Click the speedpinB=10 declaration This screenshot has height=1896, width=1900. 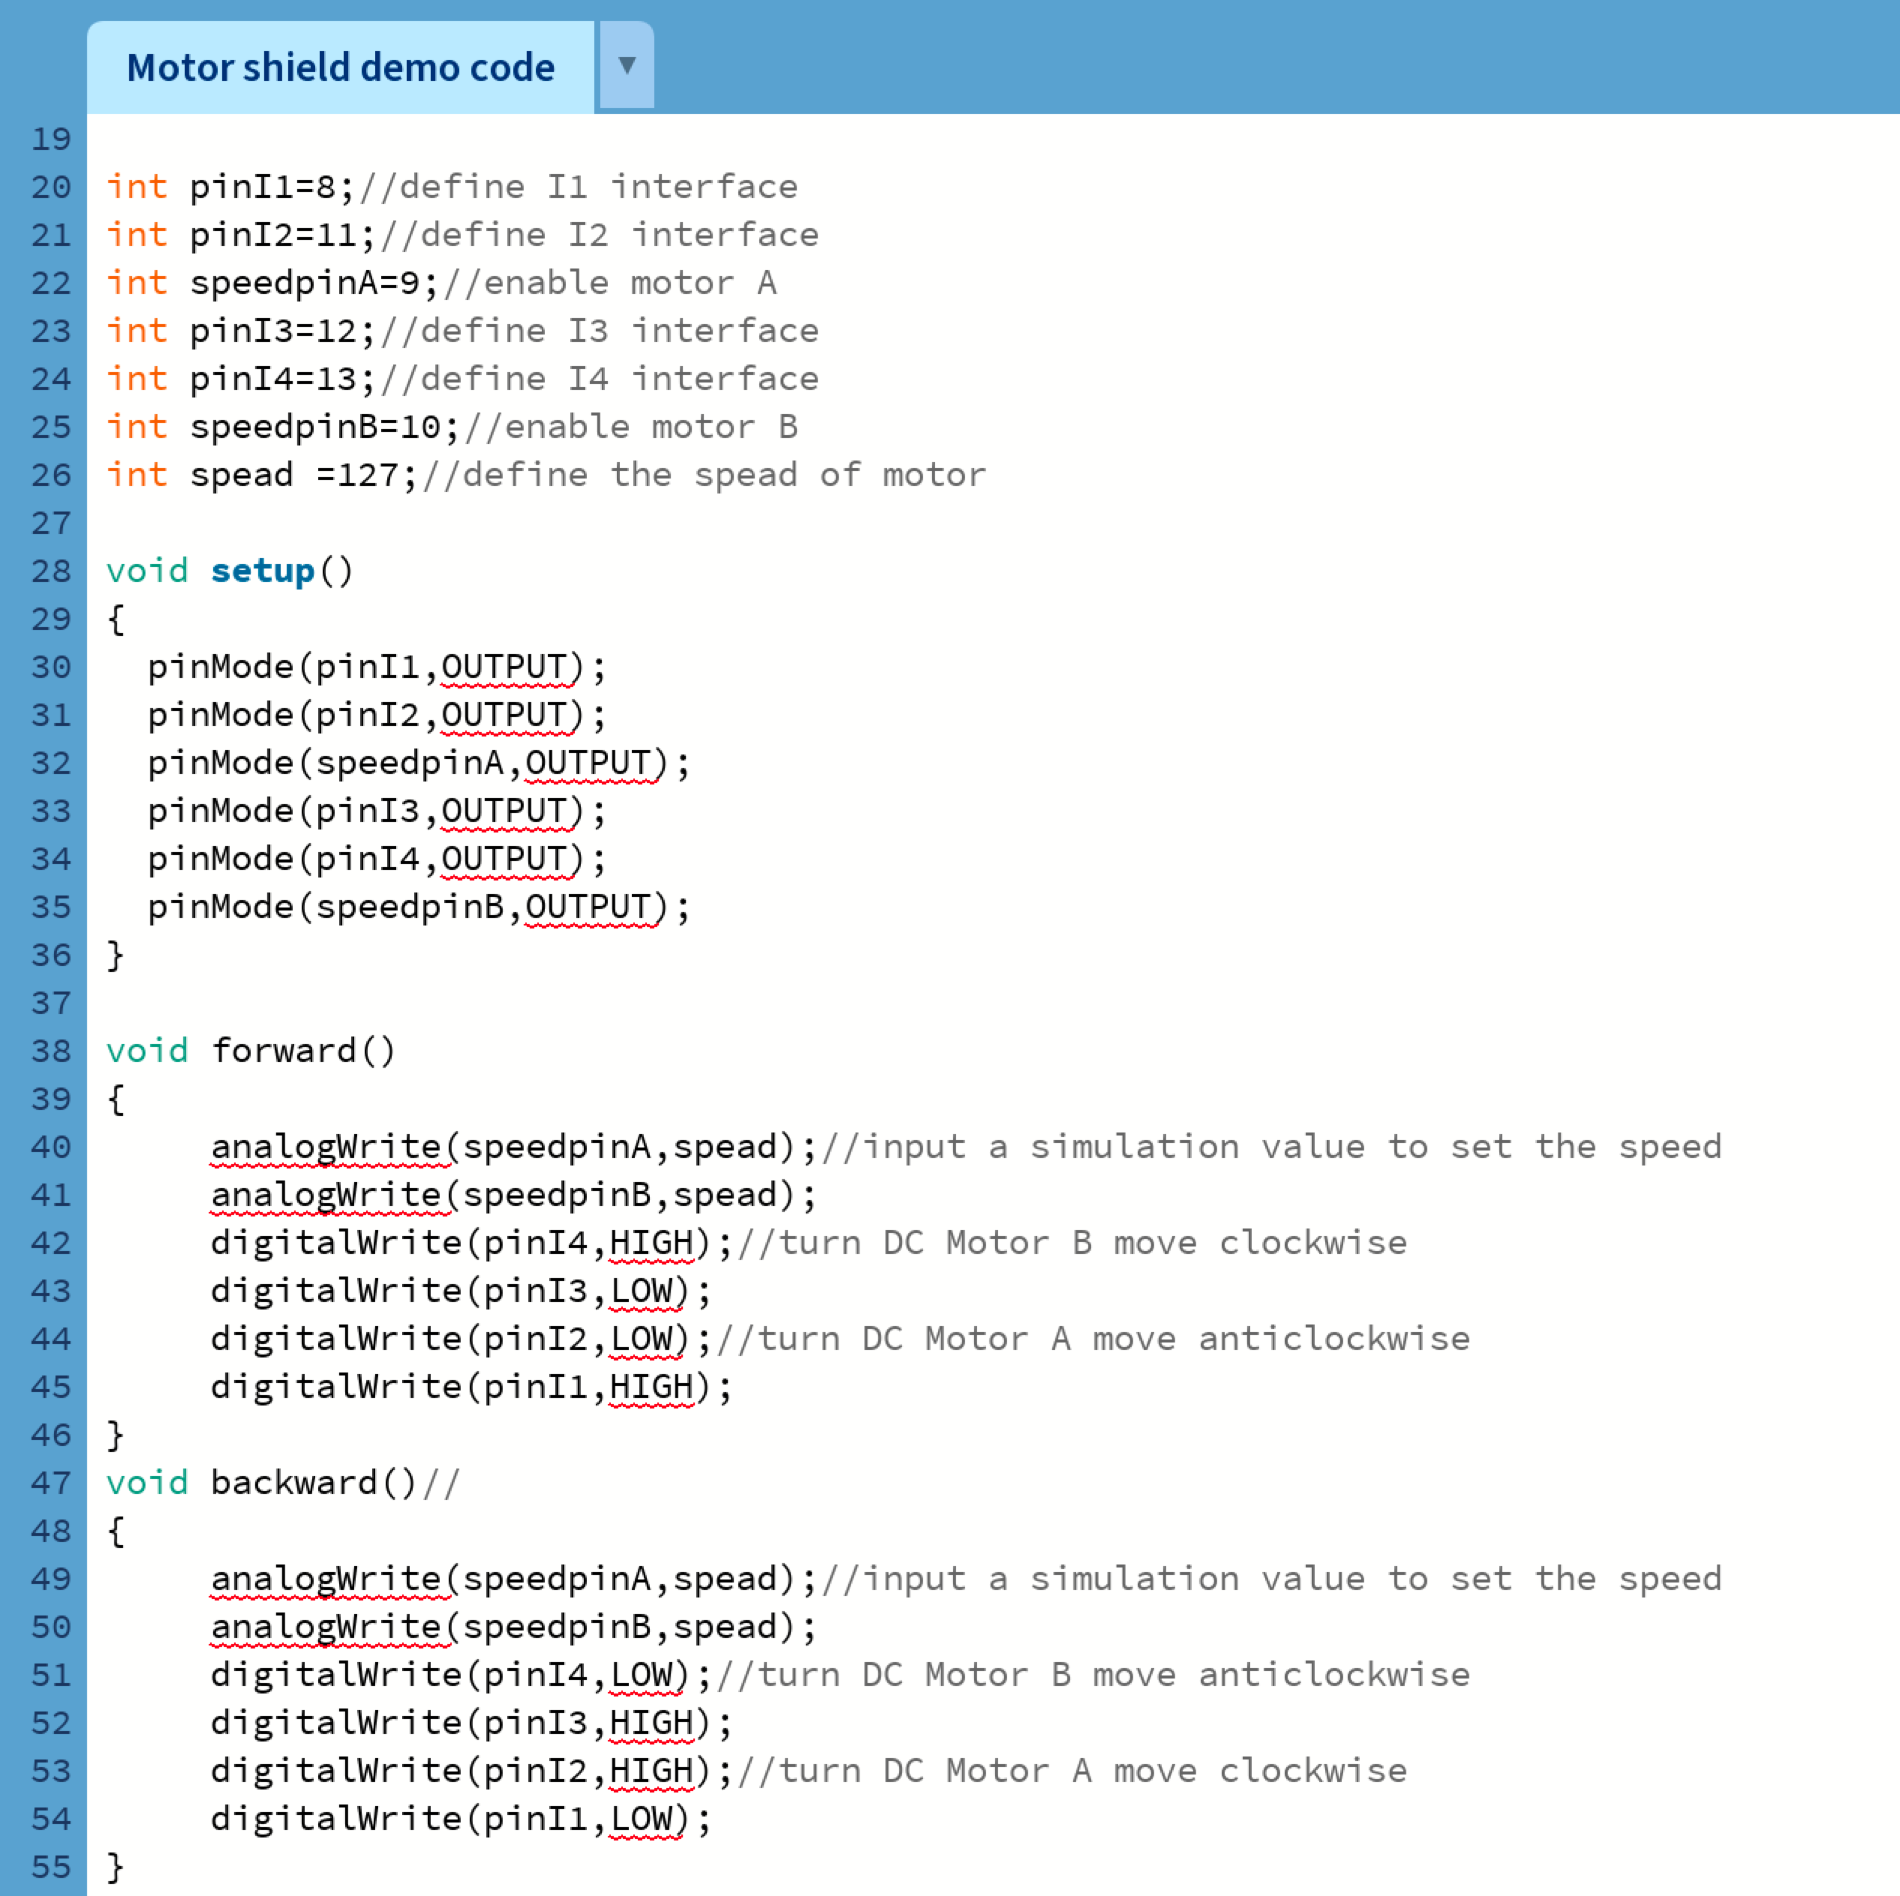click(x=314, y=427)
